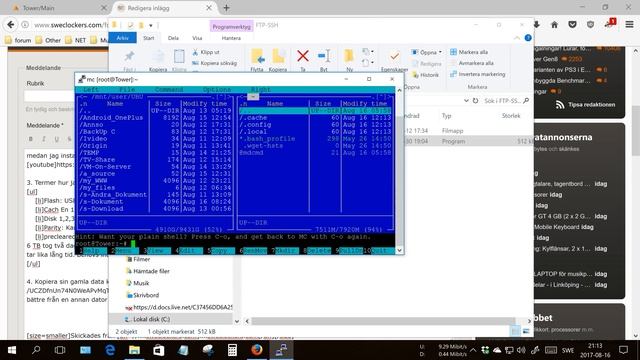640x360 pixels.
Task: Click Markera alla in ribbon
Action: (469, 52)
